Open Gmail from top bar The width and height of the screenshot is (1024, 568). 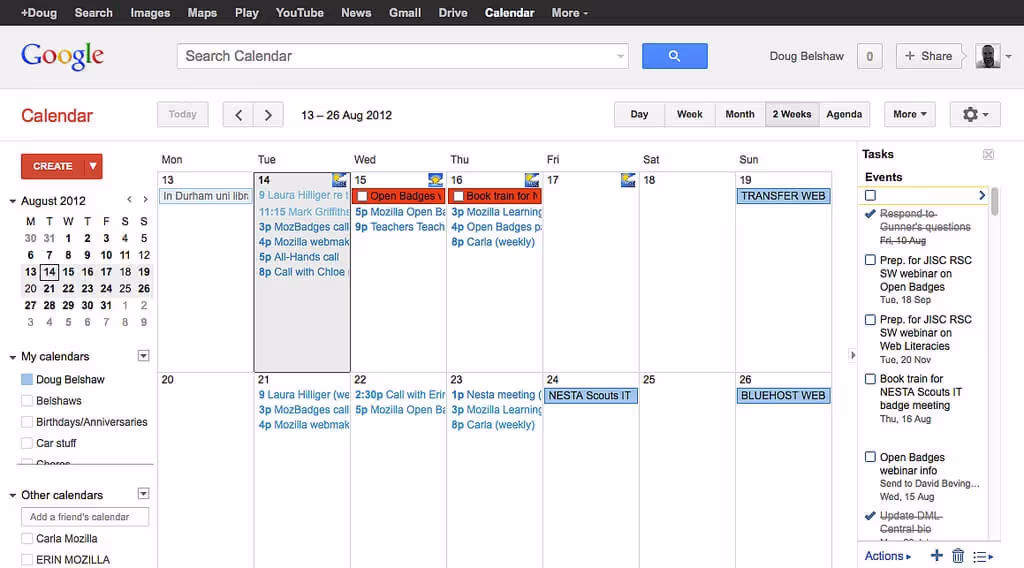click(x=405, y=12)
